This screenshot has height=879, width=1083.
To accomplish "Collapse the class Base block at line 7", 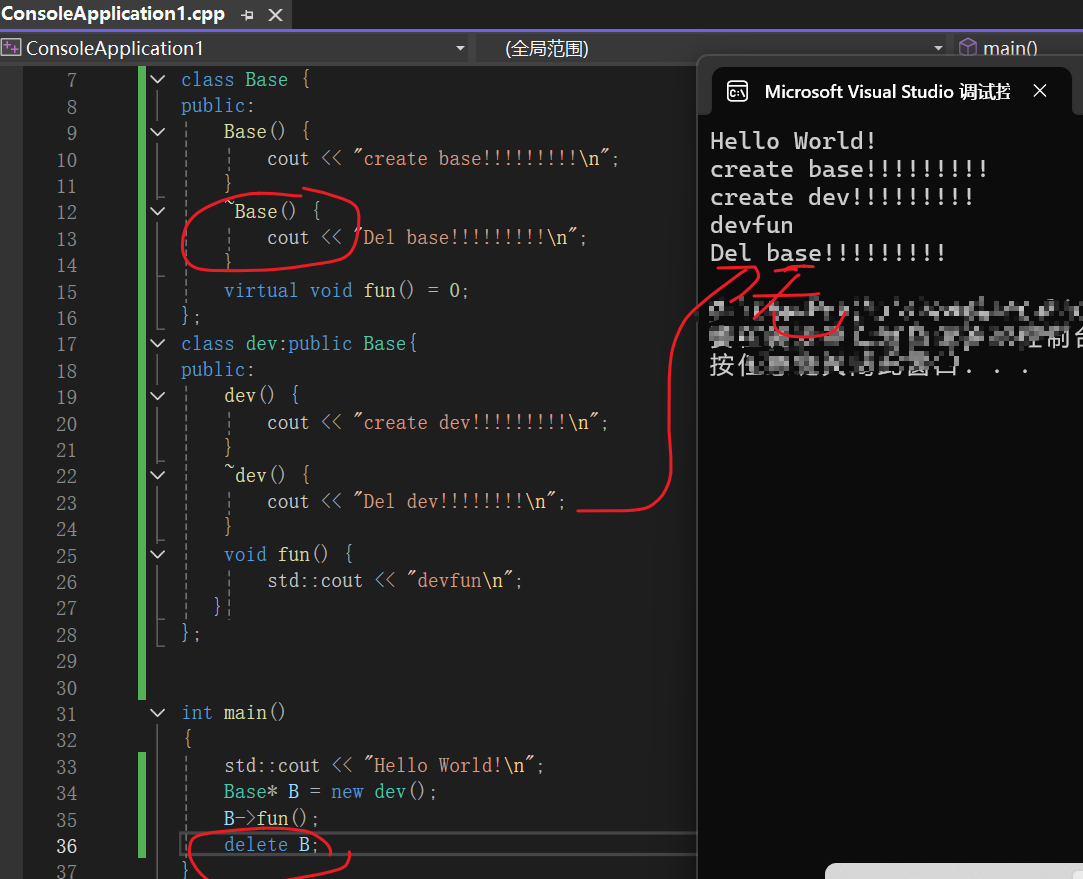I will tap(157, 79).
